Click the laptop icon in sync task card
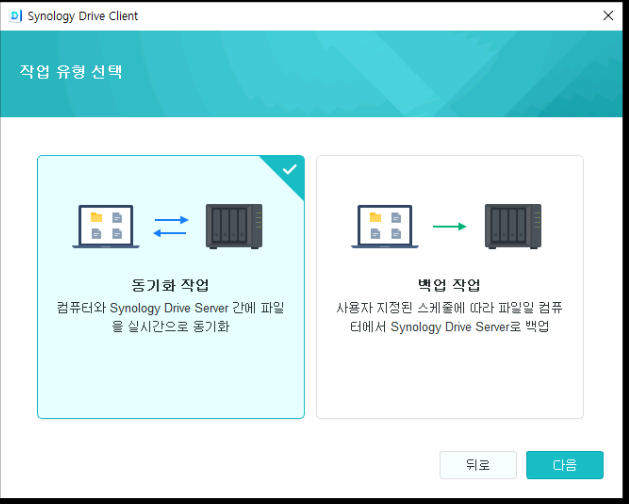This screenshot has width=629, height=504. 106,227
